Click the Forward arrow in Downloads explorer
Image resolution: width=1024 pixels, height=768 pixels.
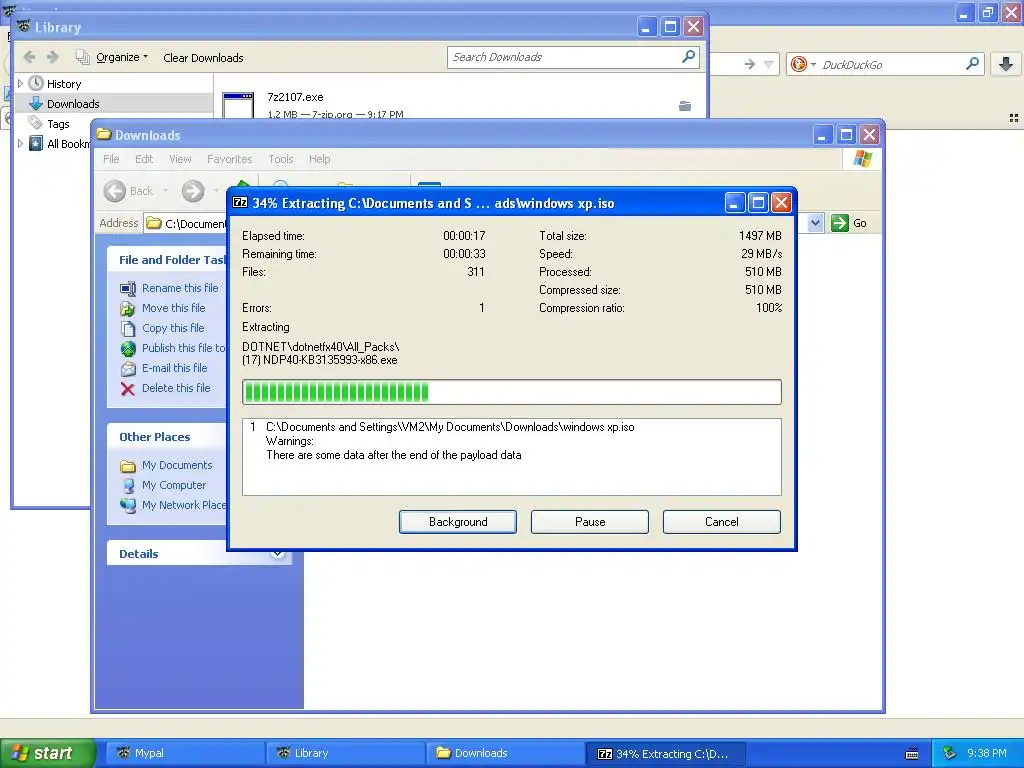pyautogui.click(x=193, y=191)
